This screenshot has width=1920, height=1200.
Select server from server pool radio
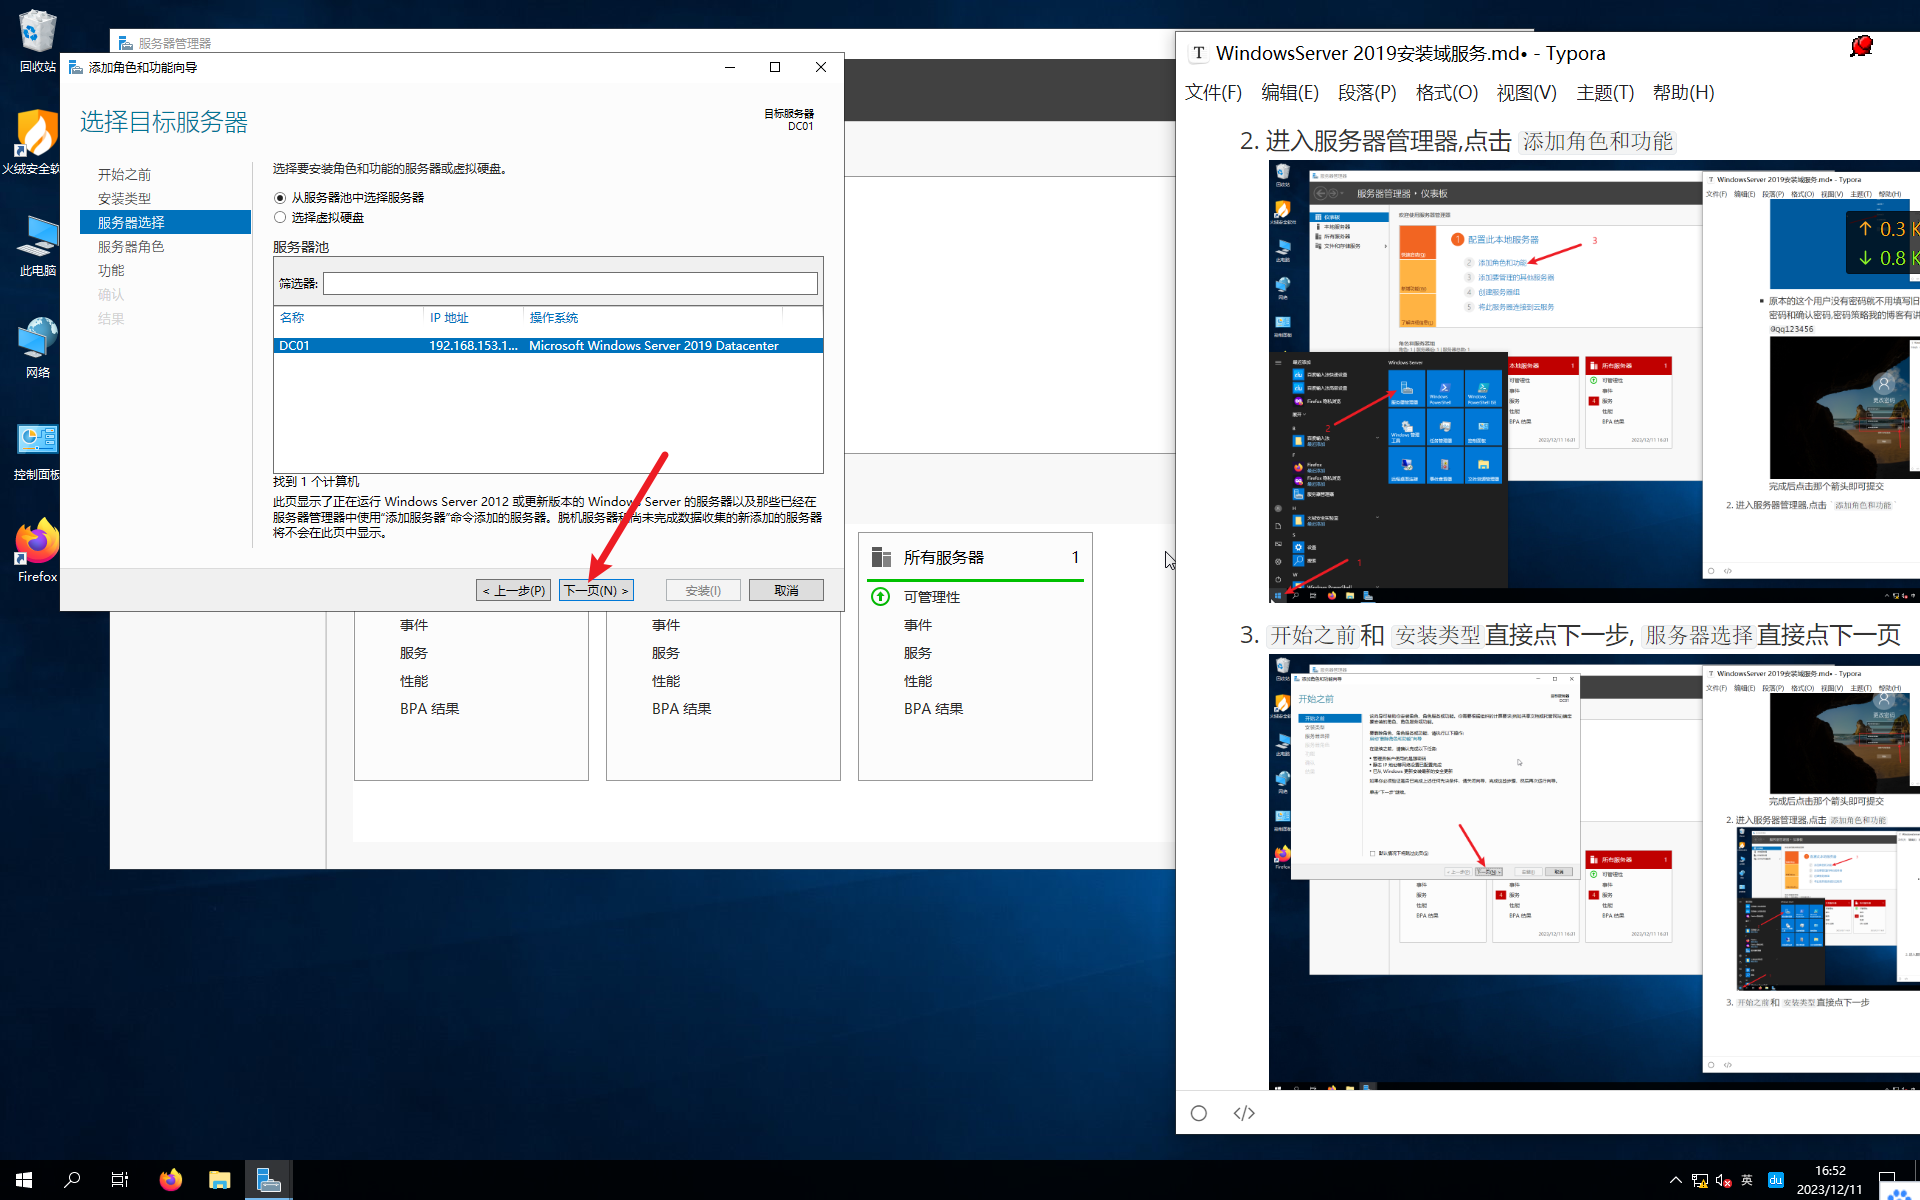pyautogui.click(x=280, y=198)
